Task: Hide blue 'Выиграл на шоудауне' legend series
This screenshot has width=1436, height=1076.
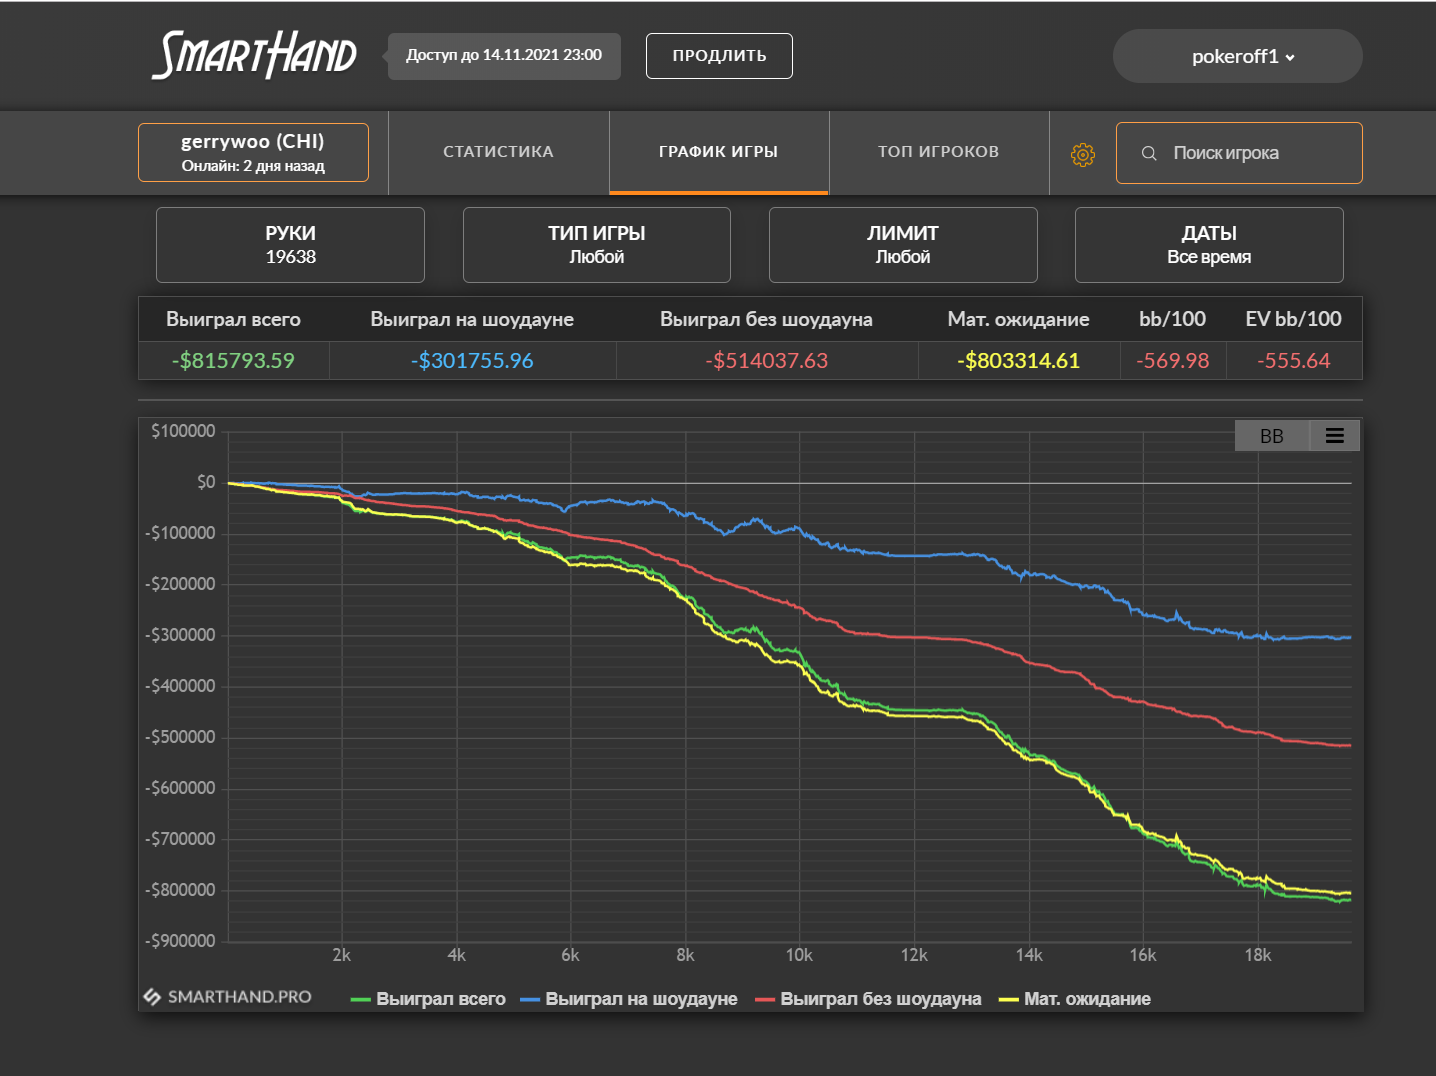Action: [x=630, y=999]
